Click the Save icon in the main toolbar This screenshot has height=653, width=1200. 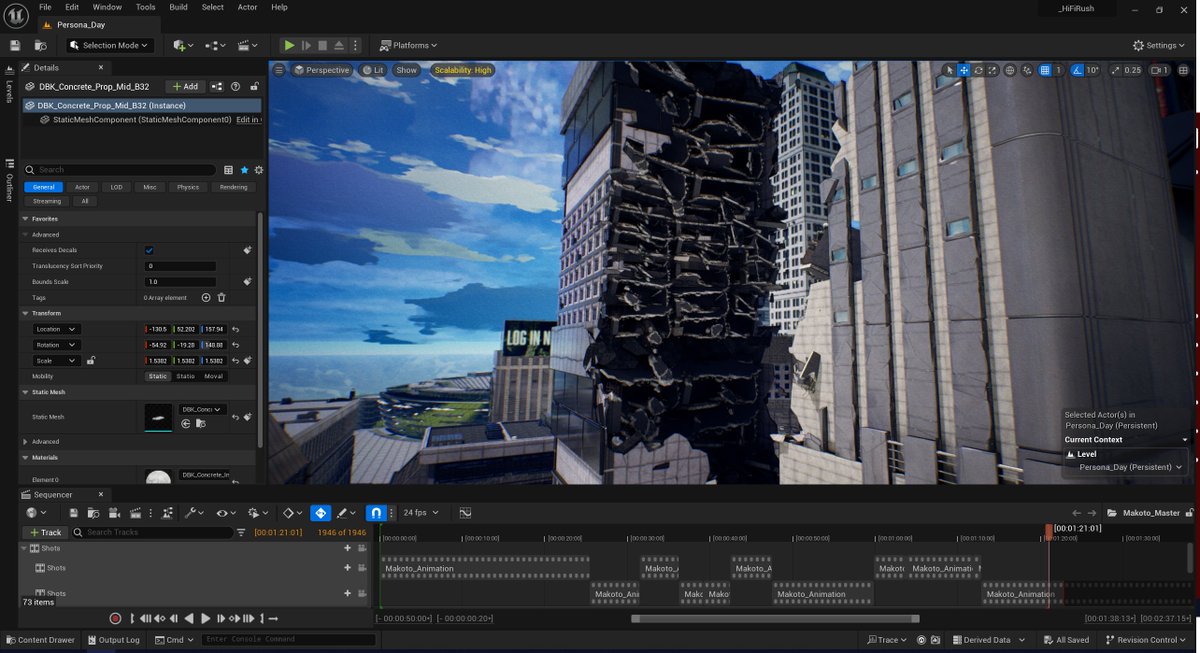(x=15, y=45)
